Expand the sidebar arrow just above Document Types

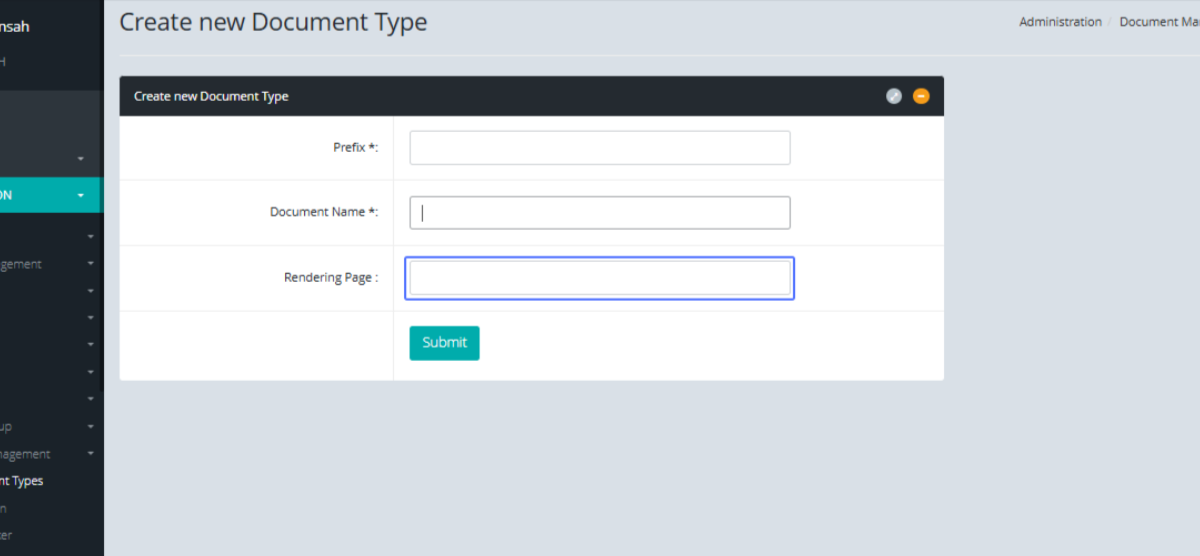[x=90, y=454]
